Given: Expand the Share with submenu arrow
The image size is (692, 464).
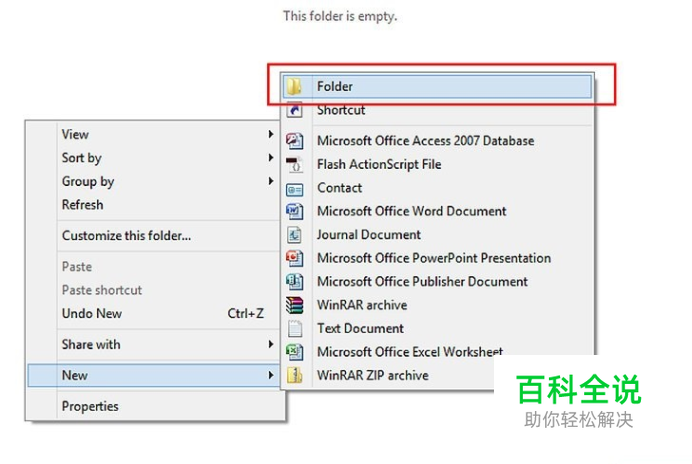Looking at the screenshot, I should [x=271, y=344].
